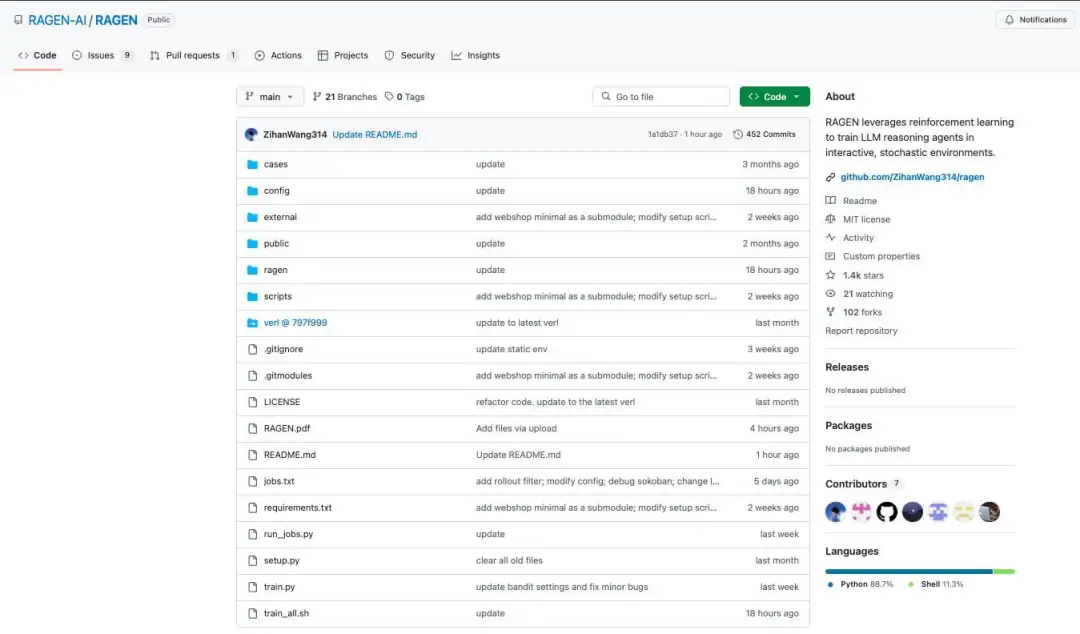The image size is (1080, 634).
Task: Open the Packages heading link
Action: [848, 426]
